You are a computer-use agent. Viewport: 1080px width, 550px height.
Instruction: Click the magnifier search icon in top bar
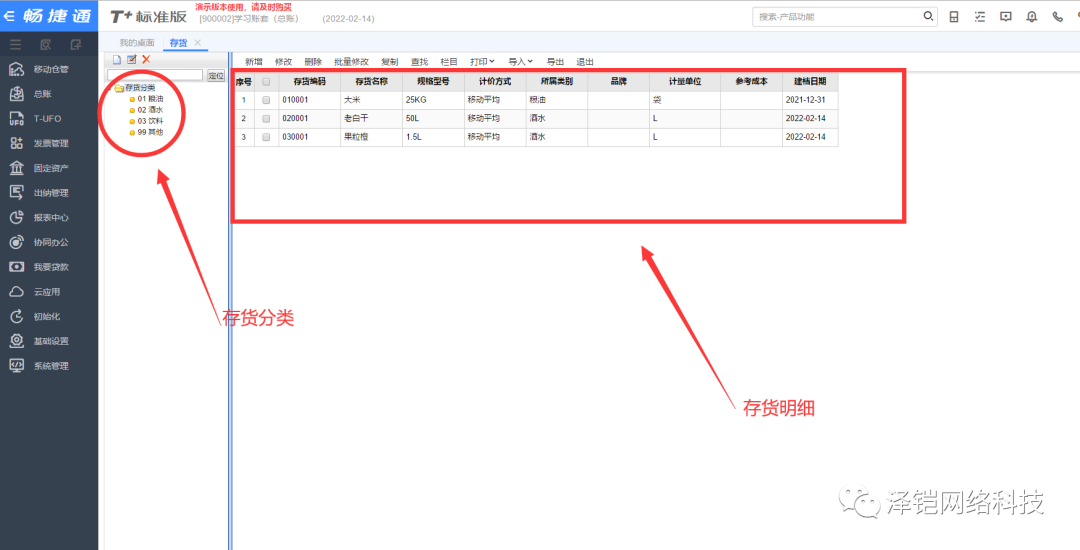tap(928, 17)
